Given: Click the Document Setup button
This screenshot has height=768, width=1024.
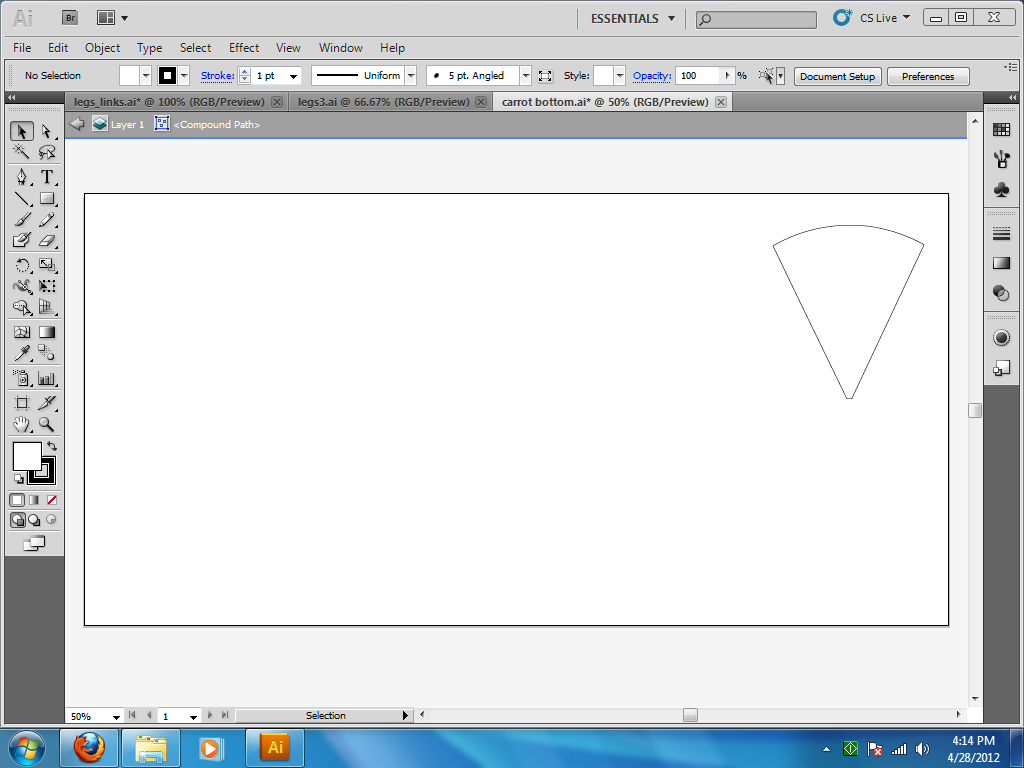Looking at the screenshot, I should [x=837, y=76].
